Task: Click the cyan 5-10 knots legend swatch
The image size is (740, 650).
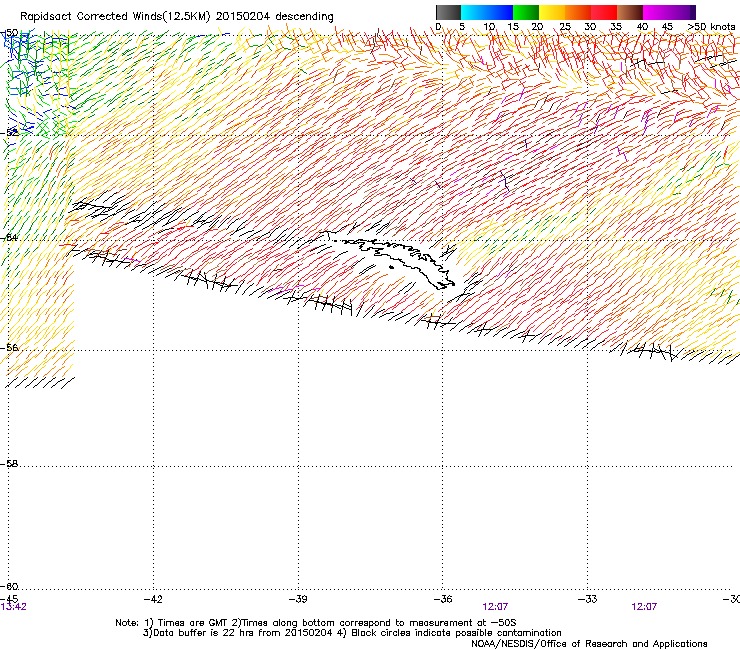Action: pyautogui.click(x=474, y=12)
